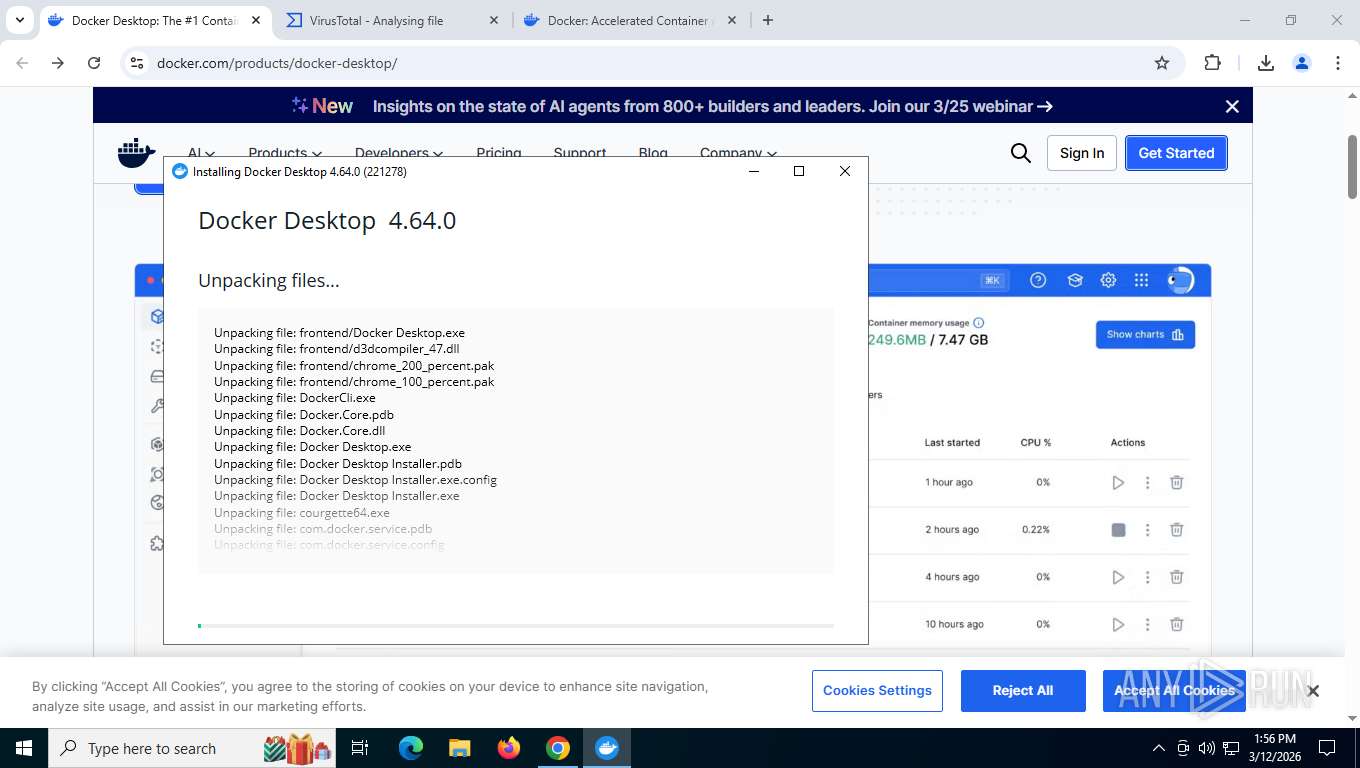
Task: Open the learning center cap icon
Action: (x=1075, y=280)
